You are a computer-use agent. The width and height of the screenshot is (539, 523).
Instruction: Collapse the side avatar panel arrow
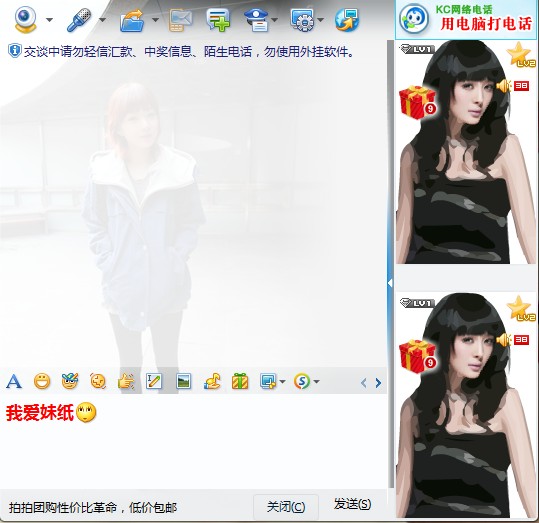coord(390,283)
